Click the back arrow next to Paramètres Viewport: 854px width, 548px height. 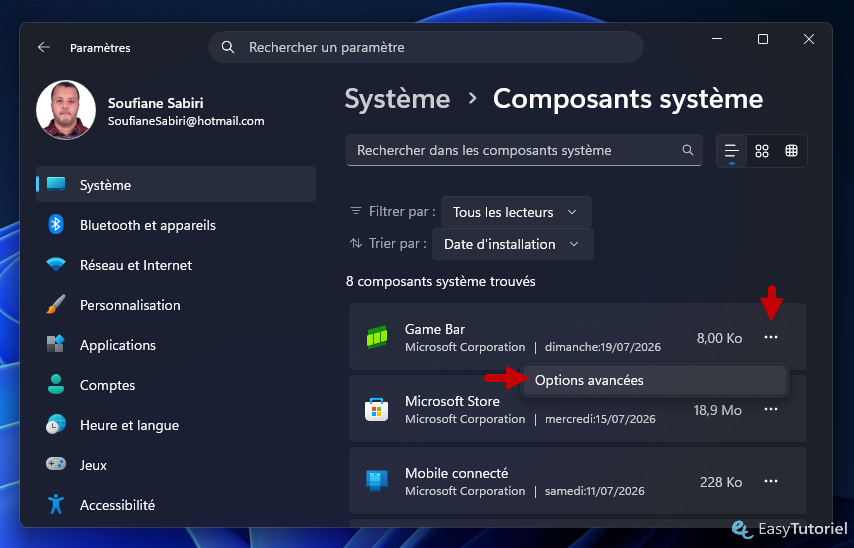click(44, 47)
